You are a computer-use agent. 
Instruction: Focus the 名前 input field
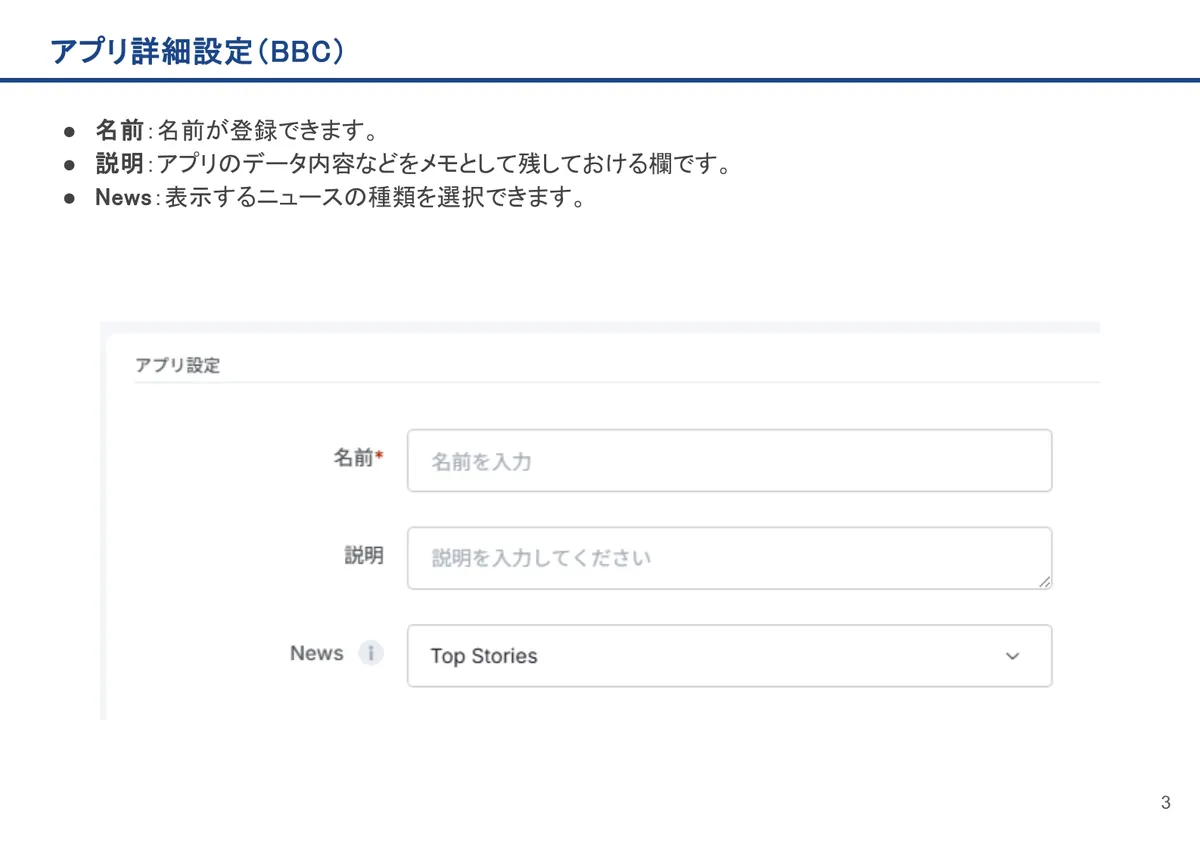point(729,461)
